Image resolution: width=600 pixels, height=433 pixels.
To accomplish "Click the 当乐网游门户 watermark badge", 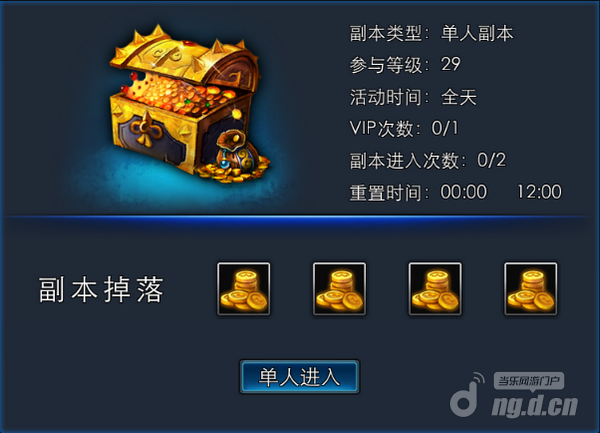I will pos(529,381).
